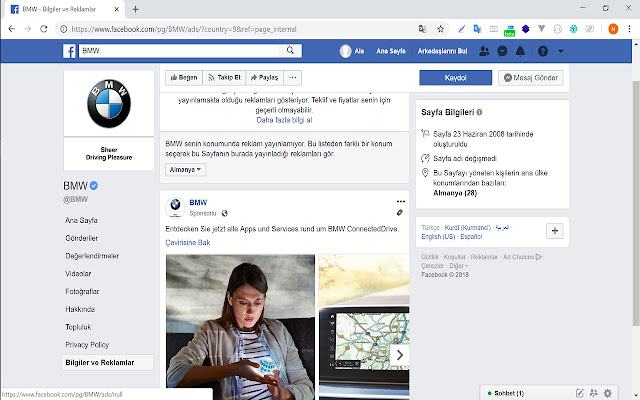Click Google Translate extension icon

pyautogui.click(x=477, y=29)
